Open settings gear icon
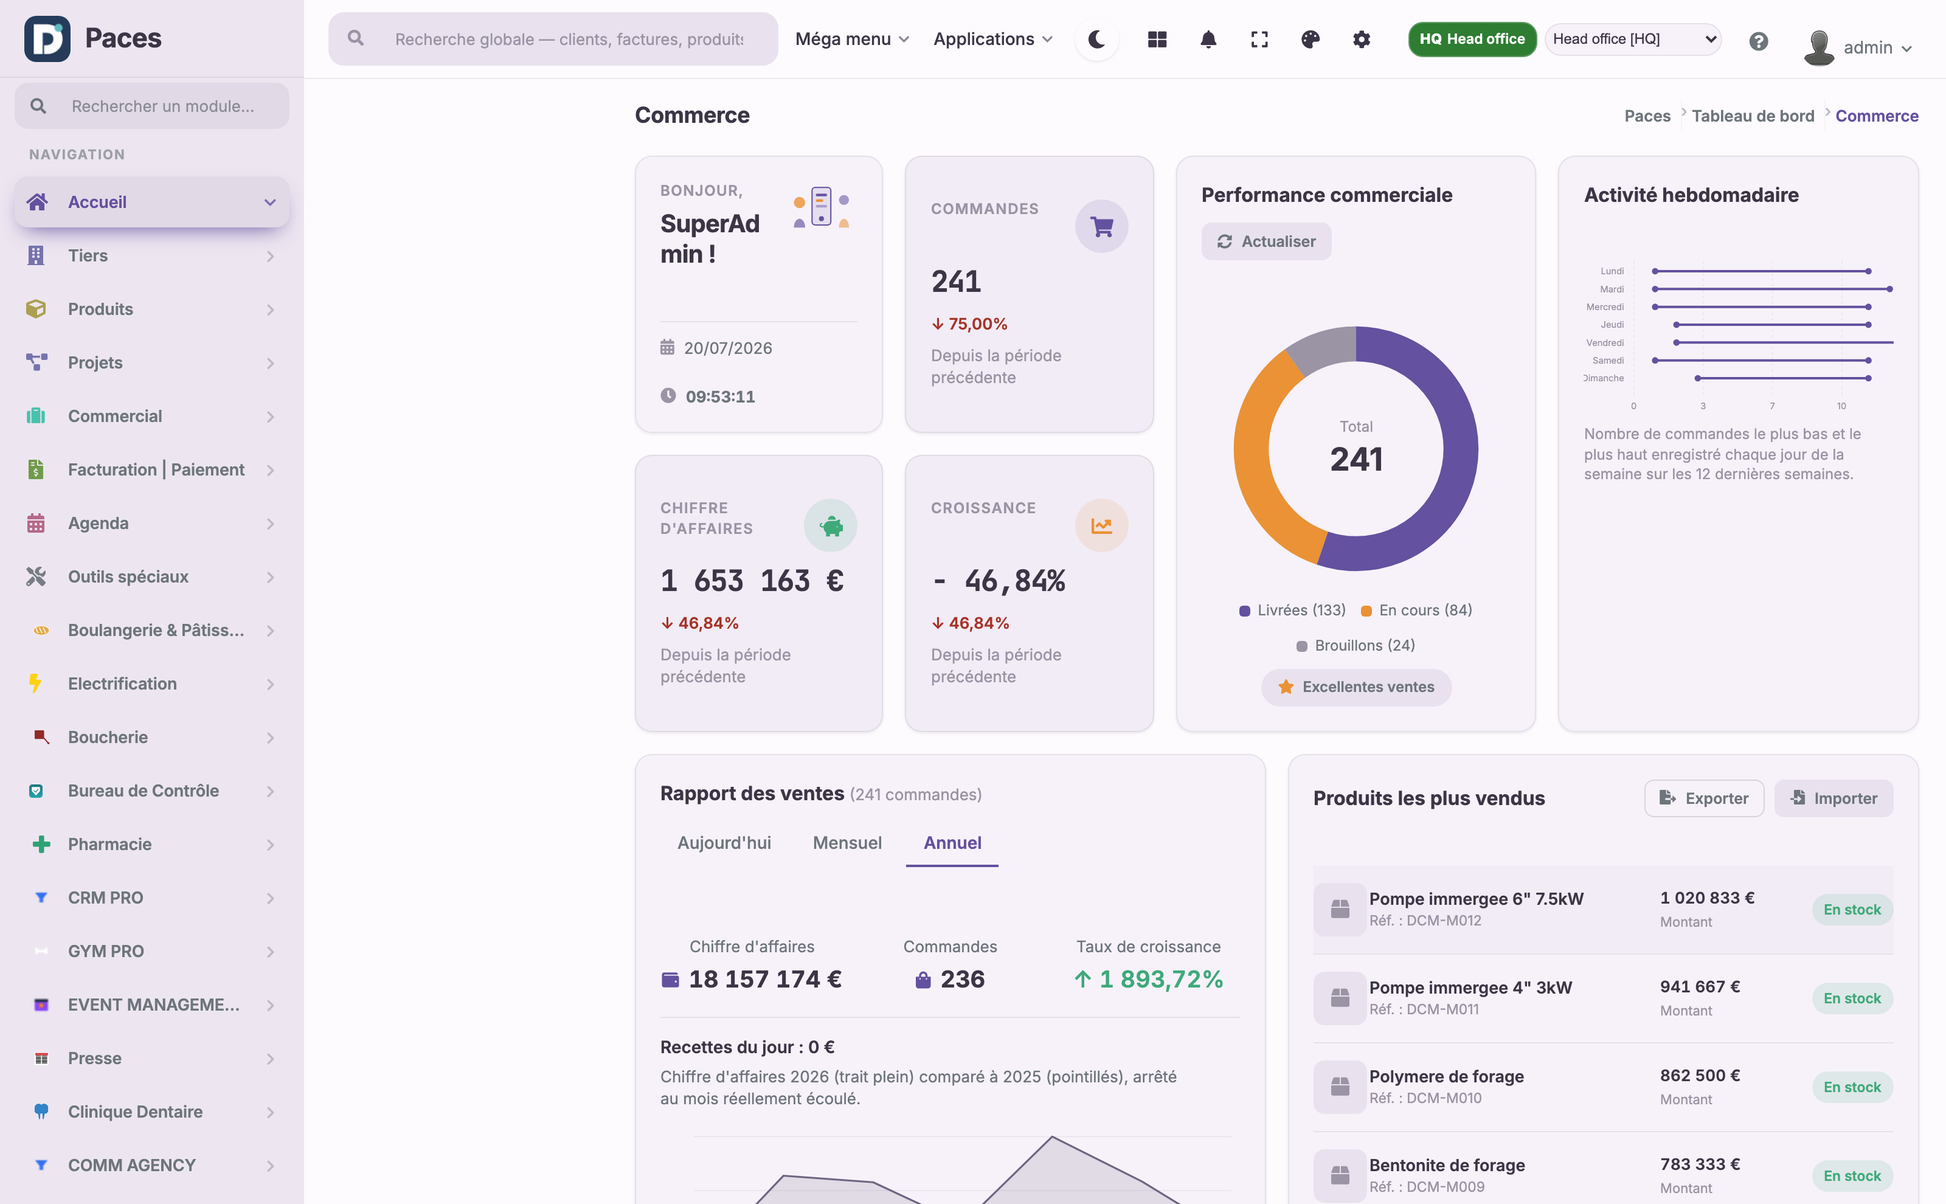This screenshot has width=1946, height=1204. [1361, 39]
